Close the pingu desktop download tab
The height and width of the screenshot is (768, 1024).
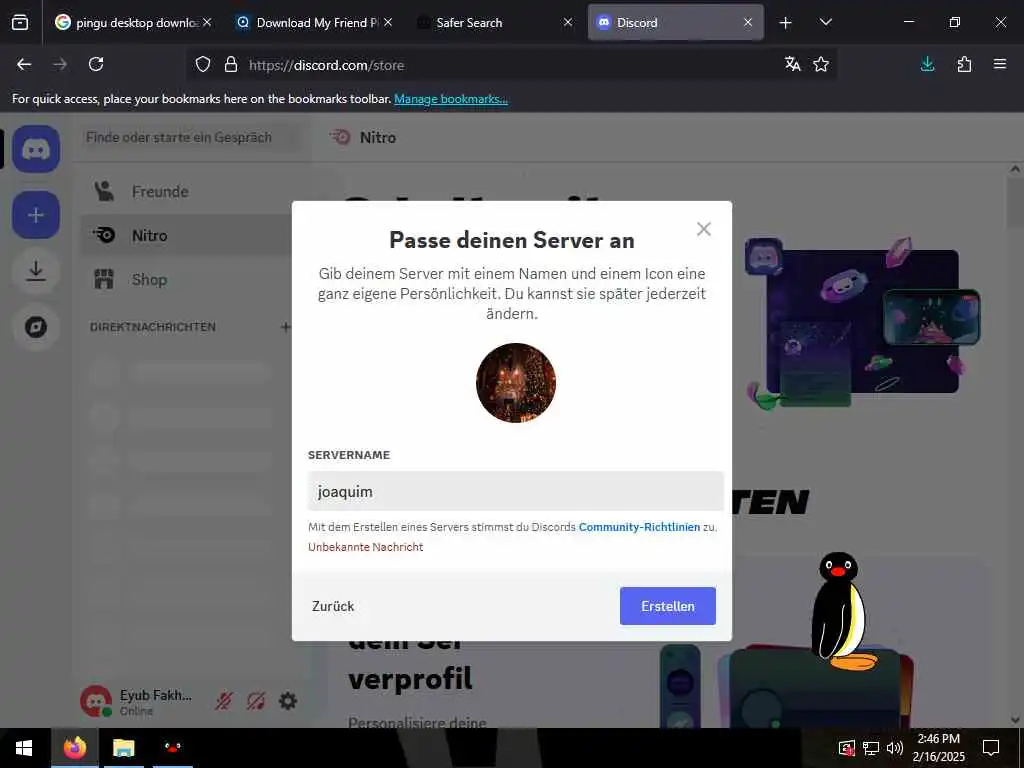[x=207, y=22]
